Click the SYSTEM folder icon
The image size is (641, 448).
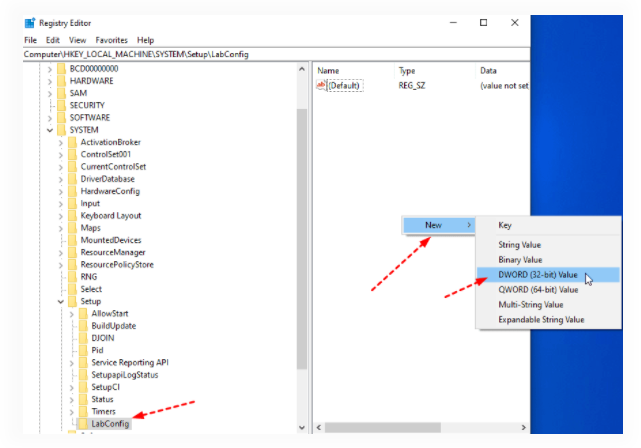pyautogui.click(x=61, y=130)
